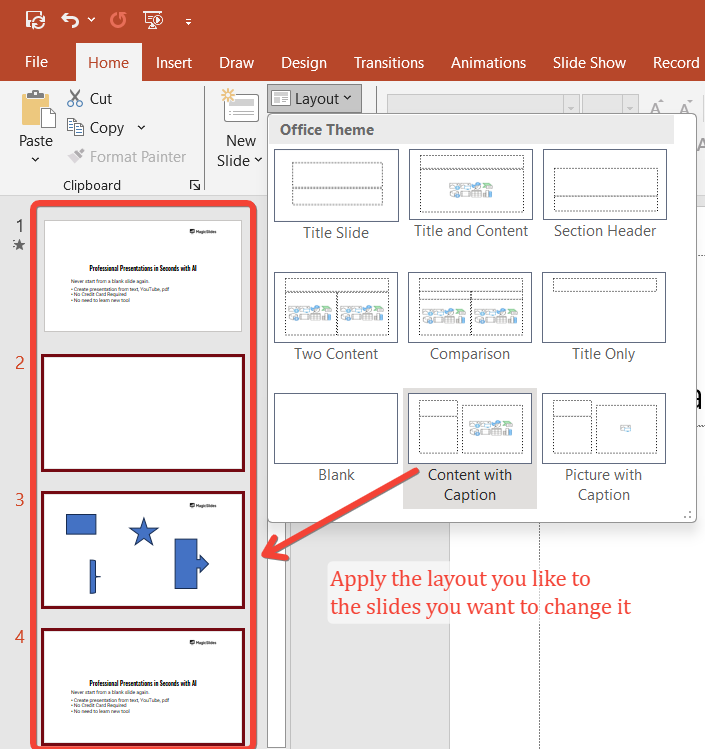Apply the Content with Caption layout

coord(470,429)
